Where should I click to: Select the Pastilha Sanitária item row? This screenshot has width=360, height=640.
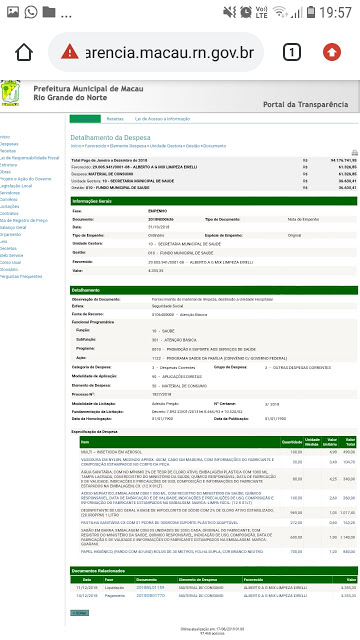coord(218,522)
